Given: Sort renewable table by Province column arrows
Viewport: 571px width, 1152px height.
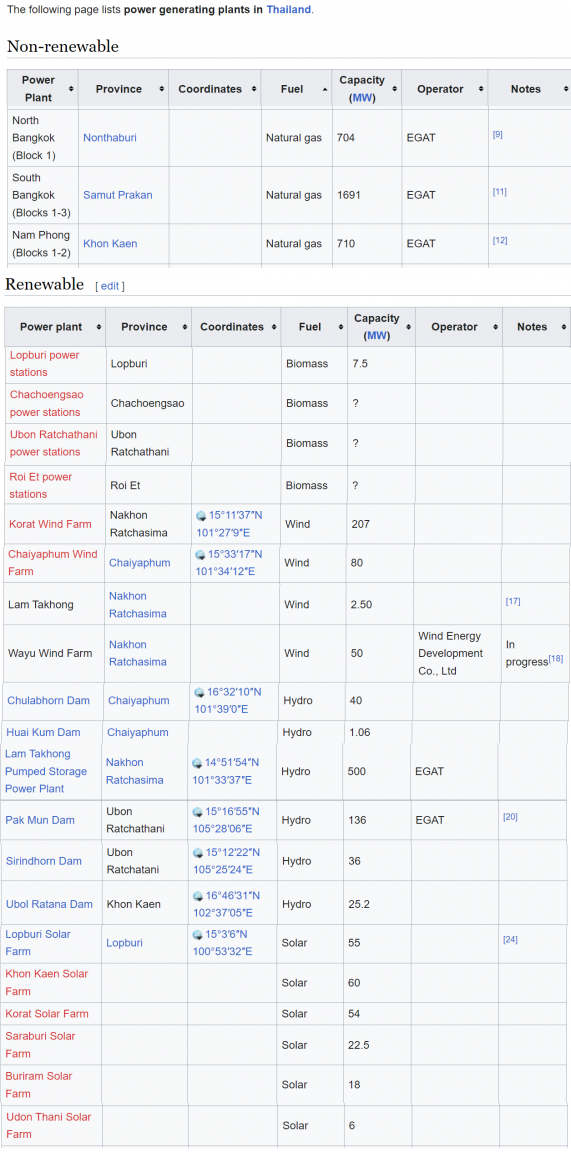Looking at the screenshot, I should point(182,327).
